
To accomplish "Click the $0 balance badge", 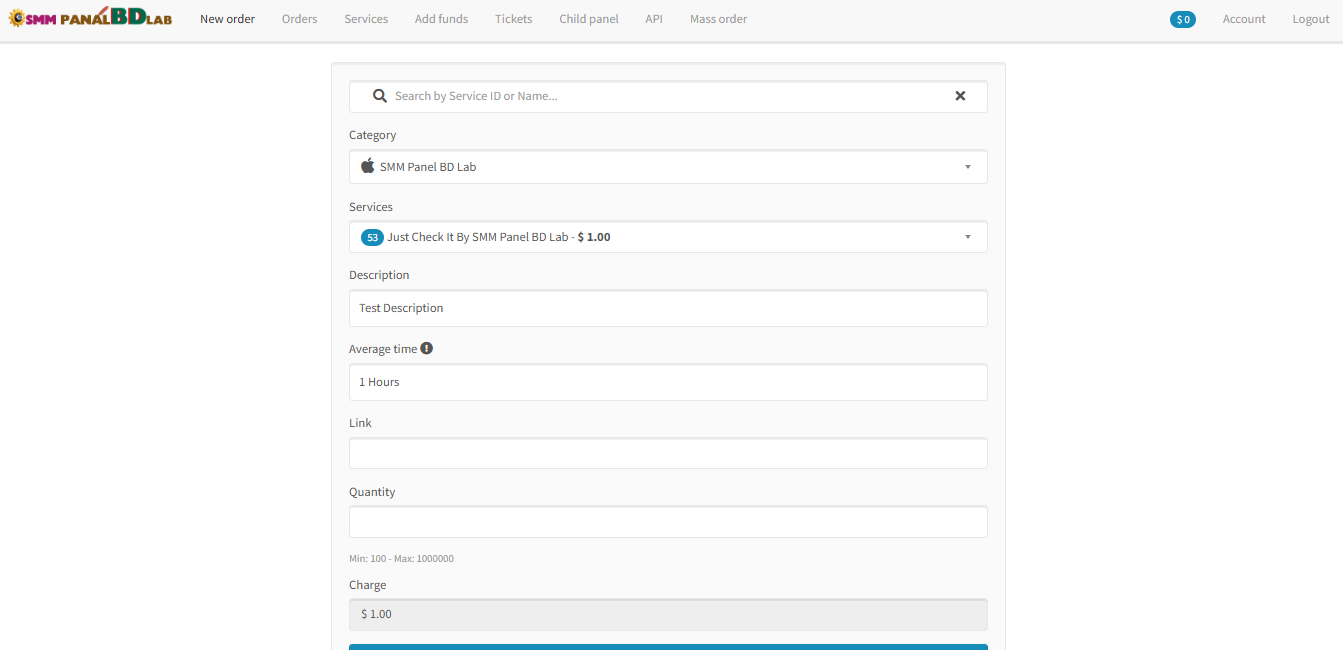I will point(1182,19).
